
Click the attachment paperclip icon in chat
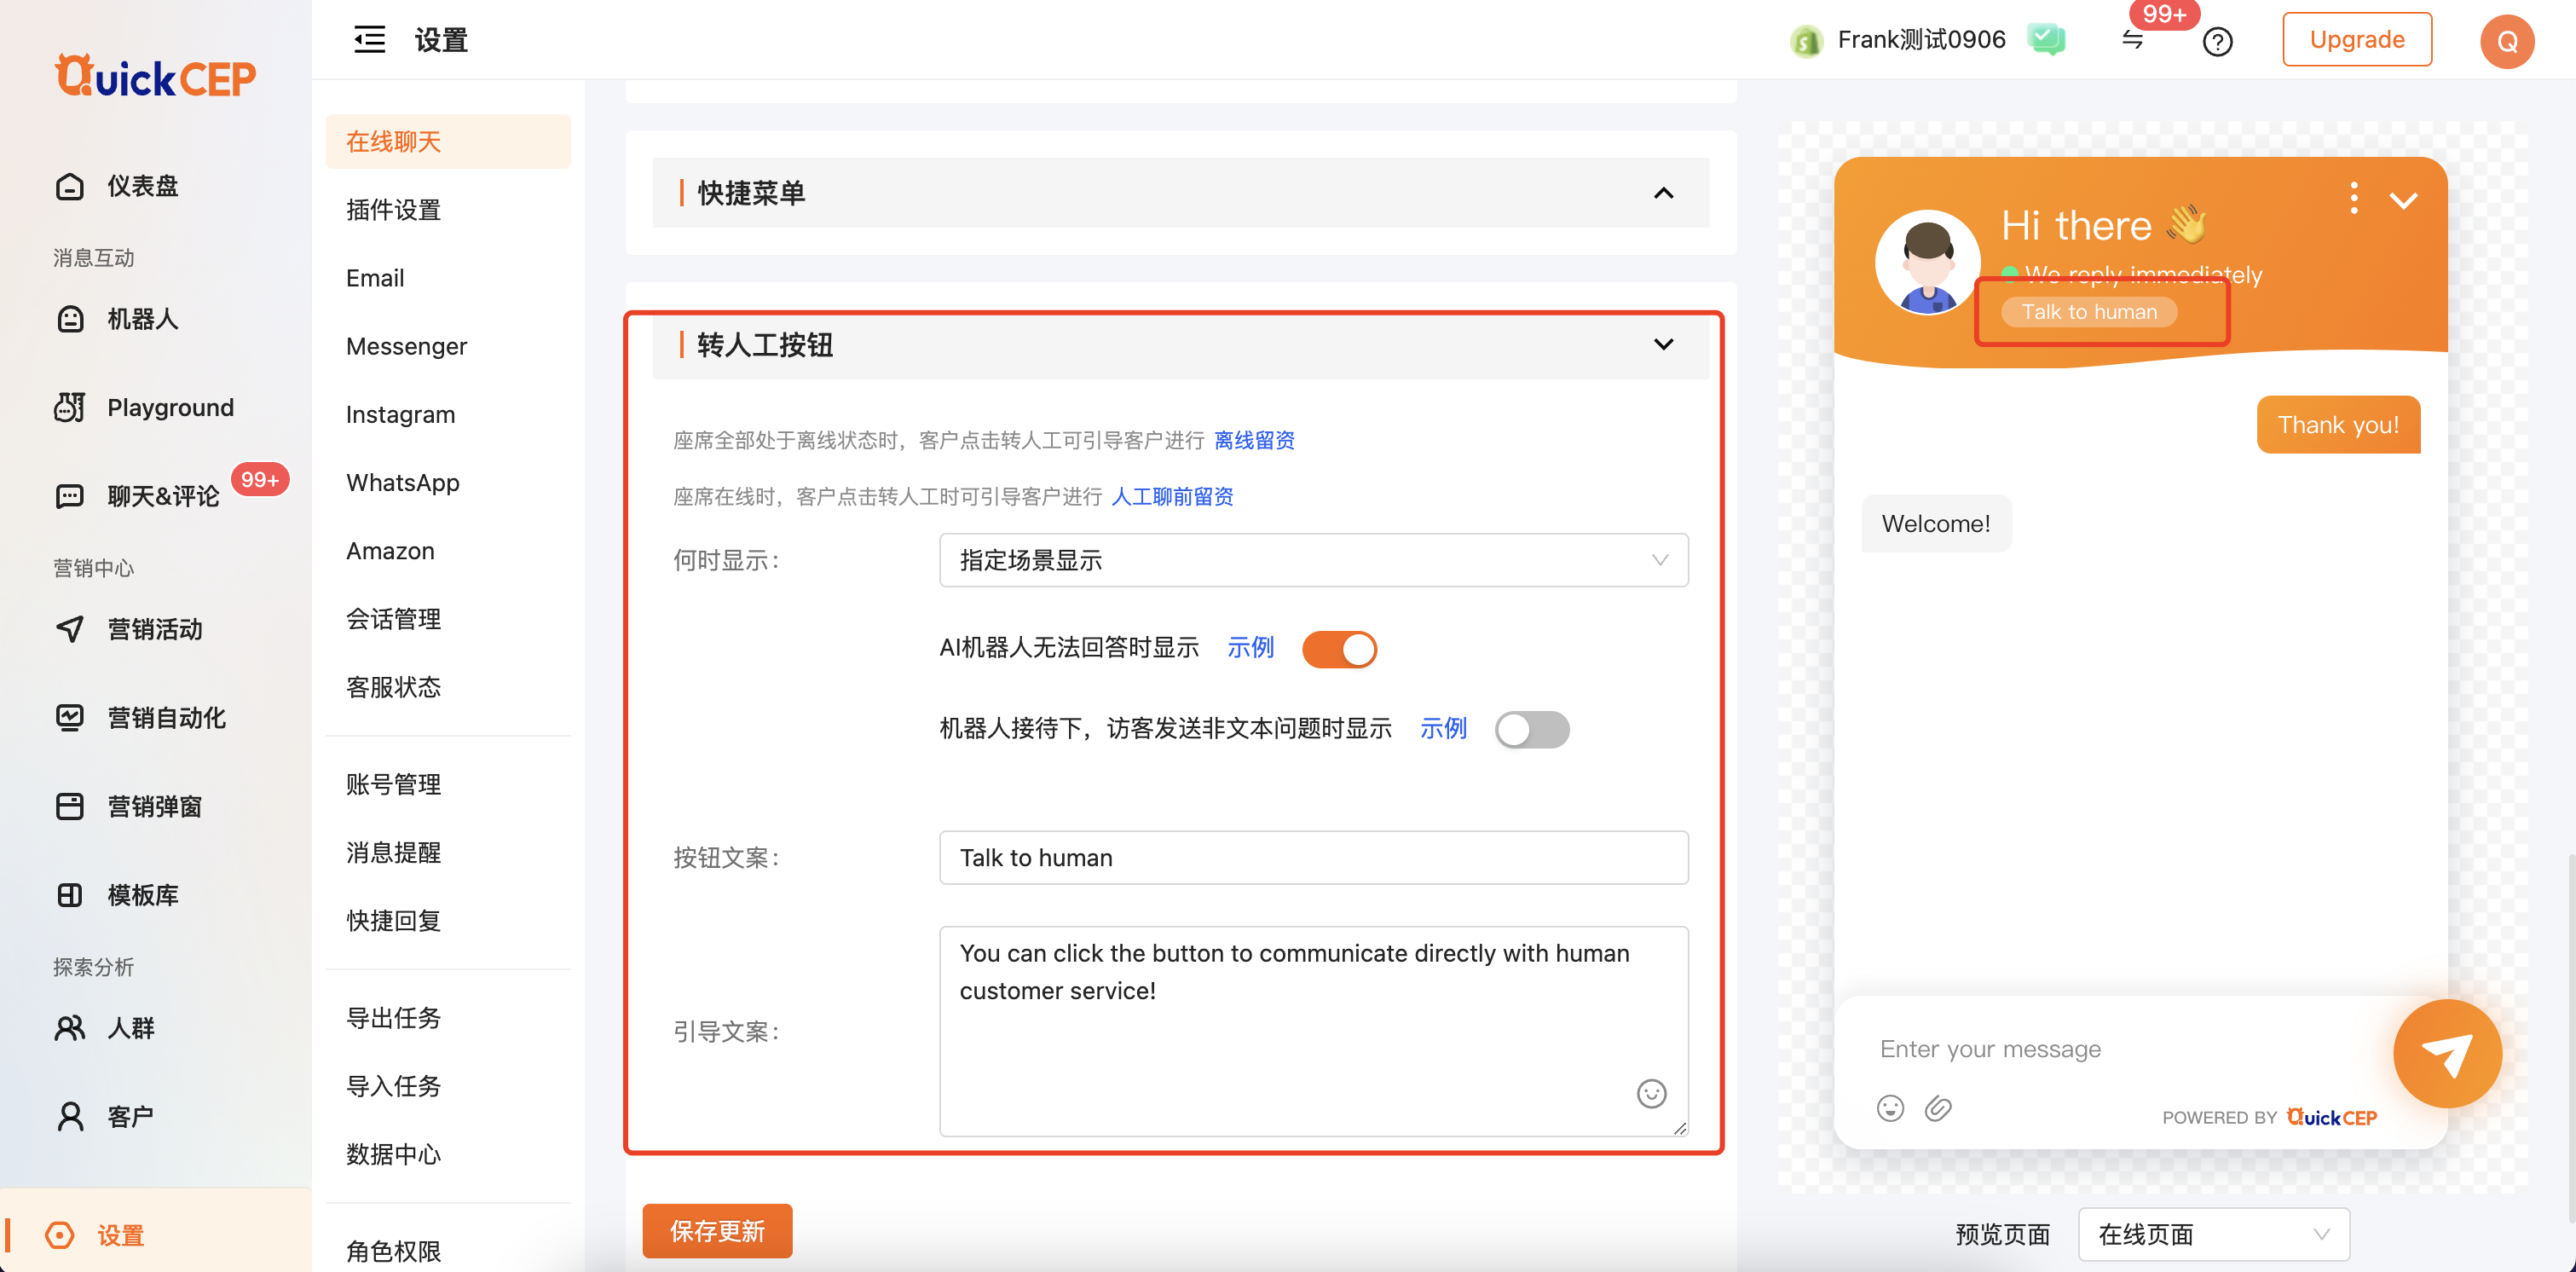pos(1938,1108)
